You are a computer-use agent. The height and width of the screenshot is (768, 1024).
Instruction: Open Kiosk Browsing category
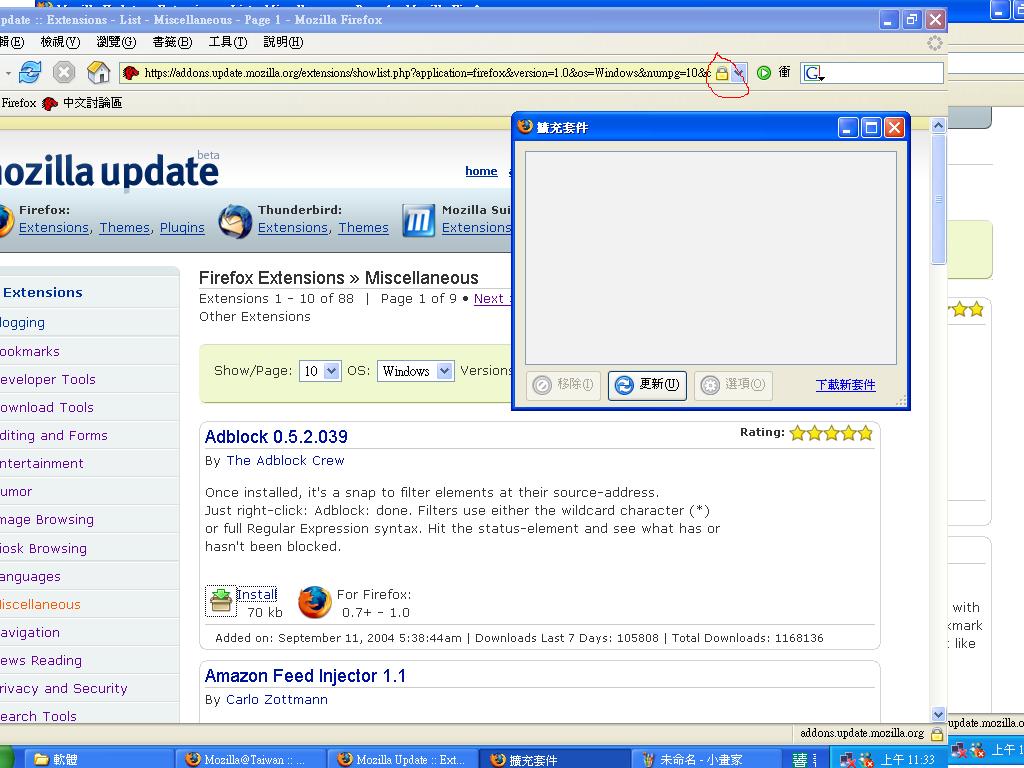pos(43,549)
